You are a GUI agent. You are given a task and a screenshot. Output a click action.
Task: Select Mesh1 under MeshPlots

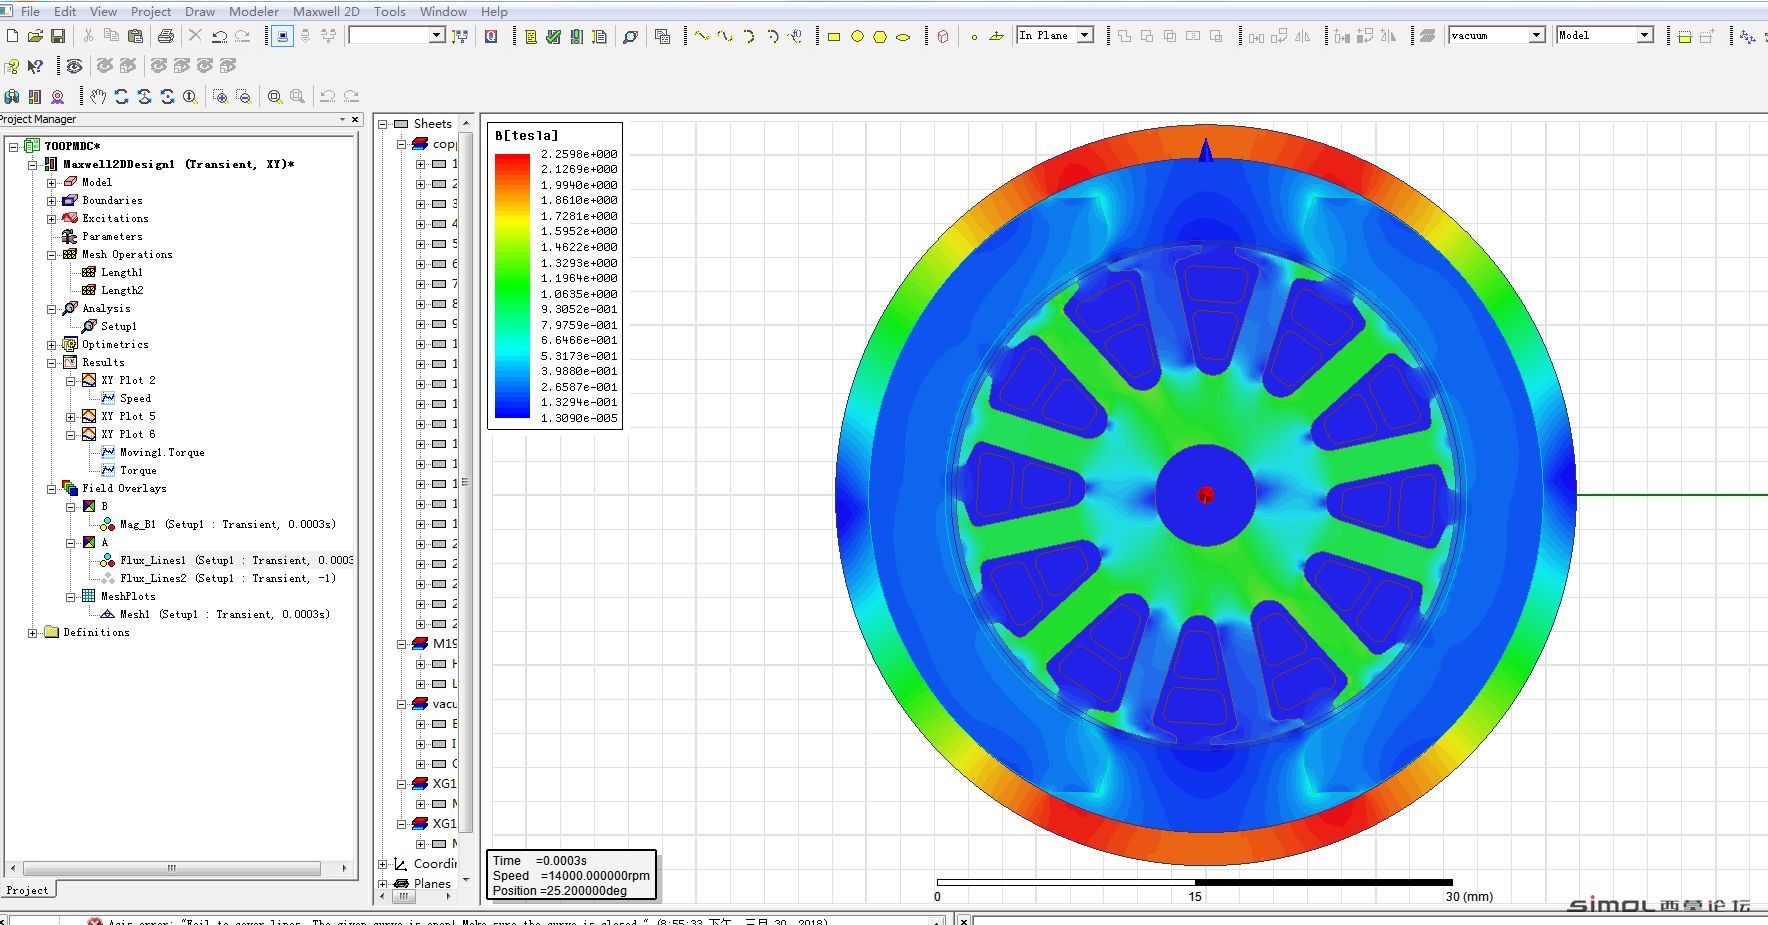point(225,614)
